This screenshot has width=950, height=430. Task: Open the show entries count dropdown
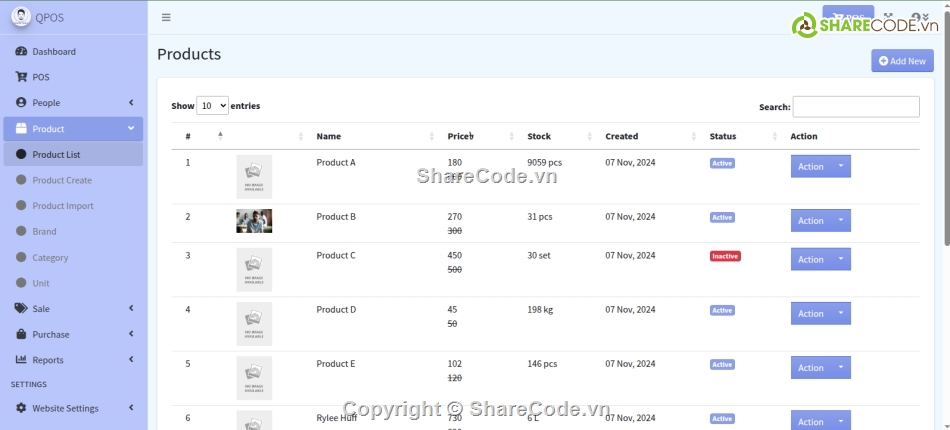(x=212, y=105)
